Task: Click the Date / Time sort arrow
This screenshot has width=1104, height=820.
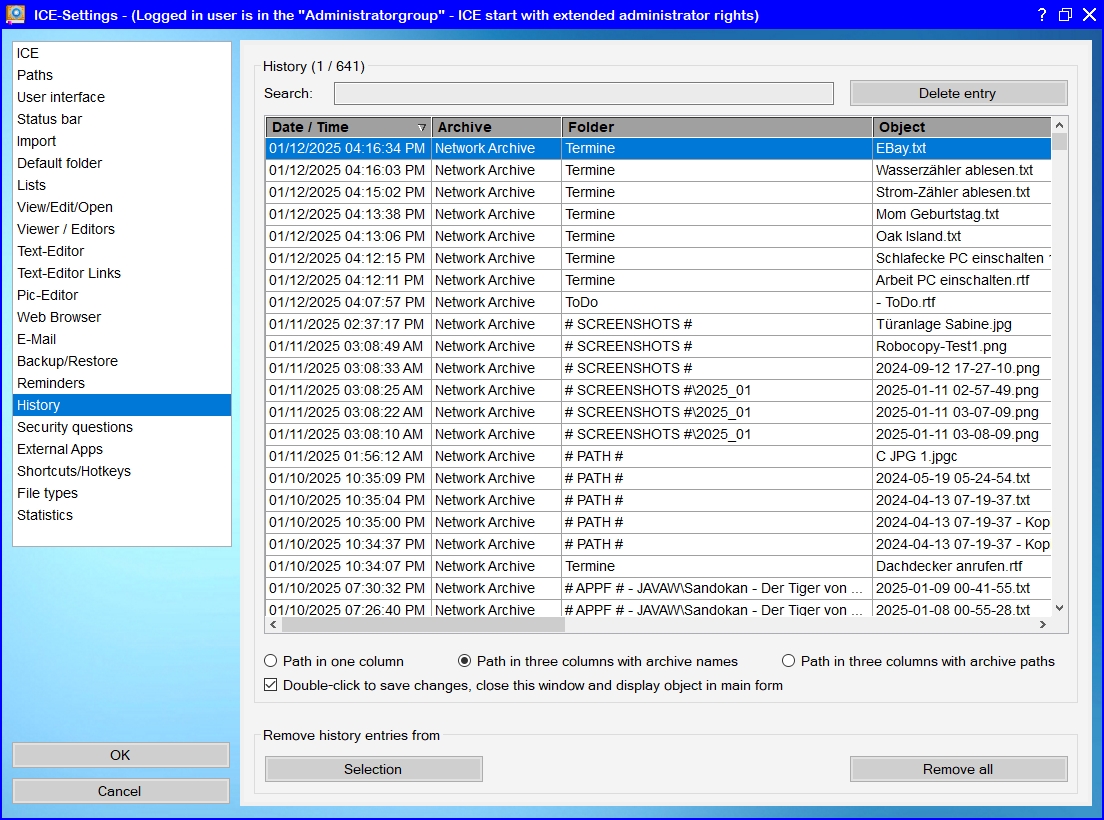Action: [x=421, y=128]
